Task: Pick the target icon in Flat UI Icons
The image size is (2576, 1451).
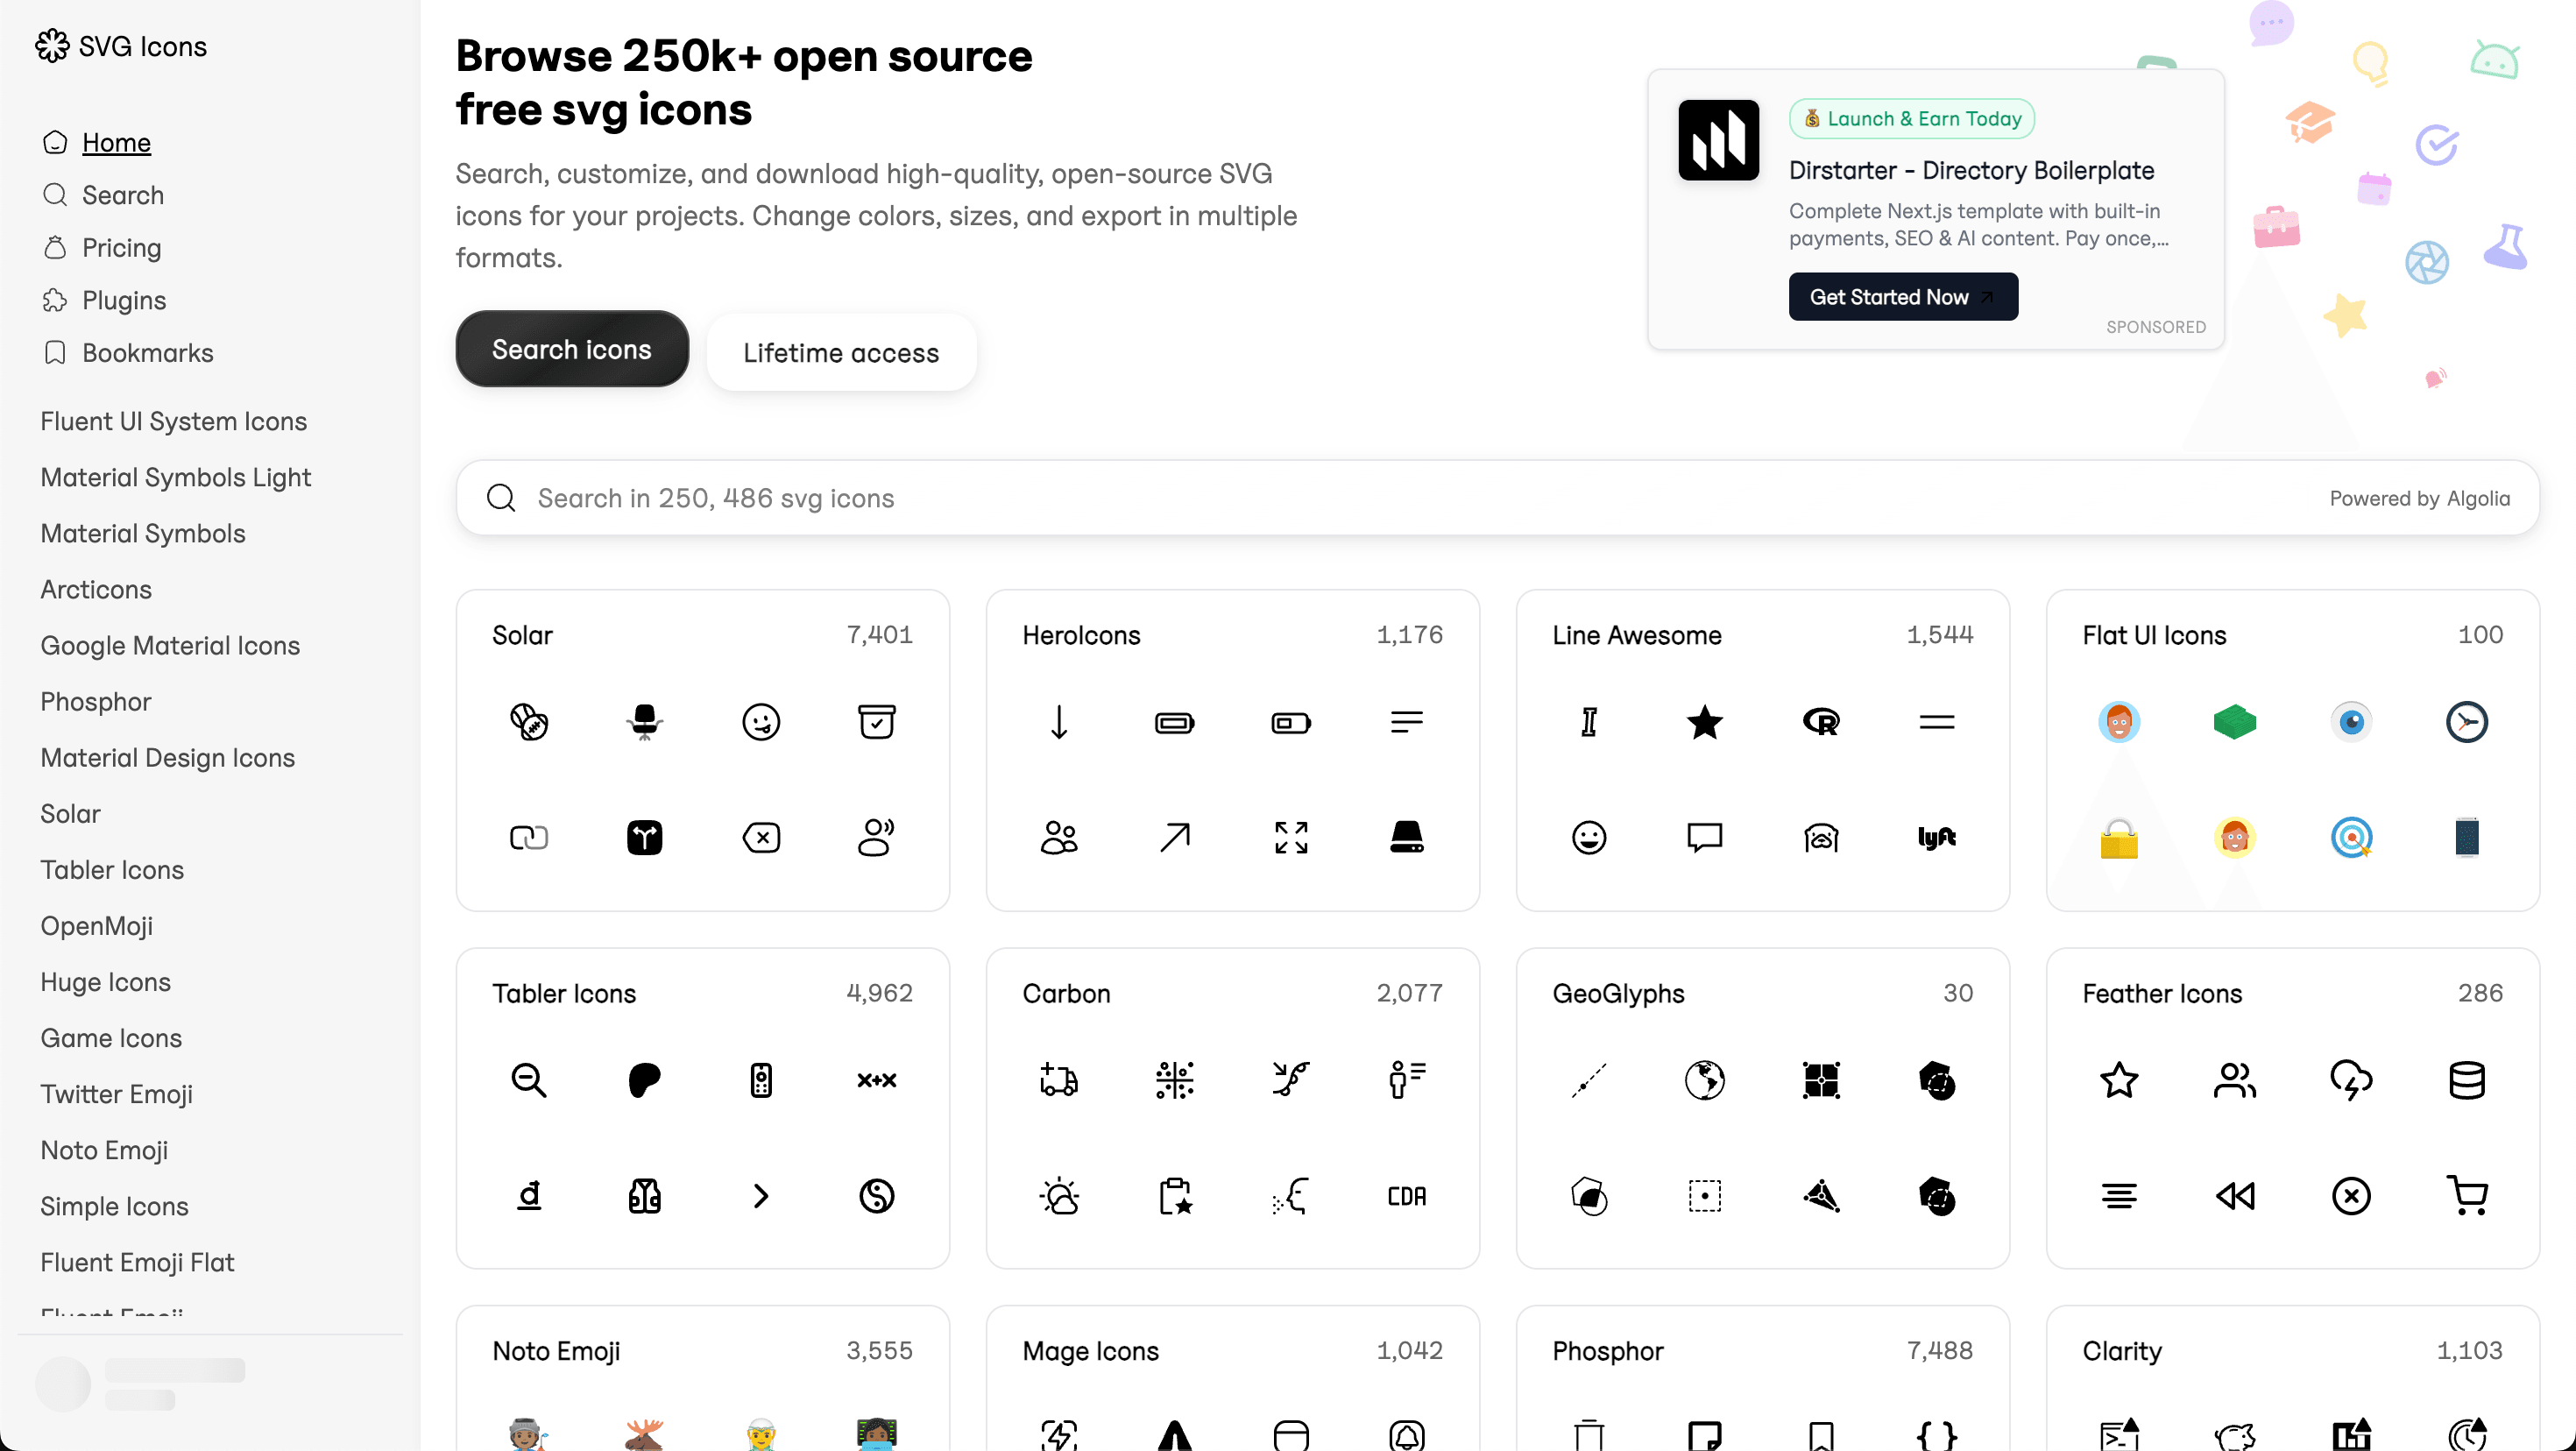Action: [2351, 837]
